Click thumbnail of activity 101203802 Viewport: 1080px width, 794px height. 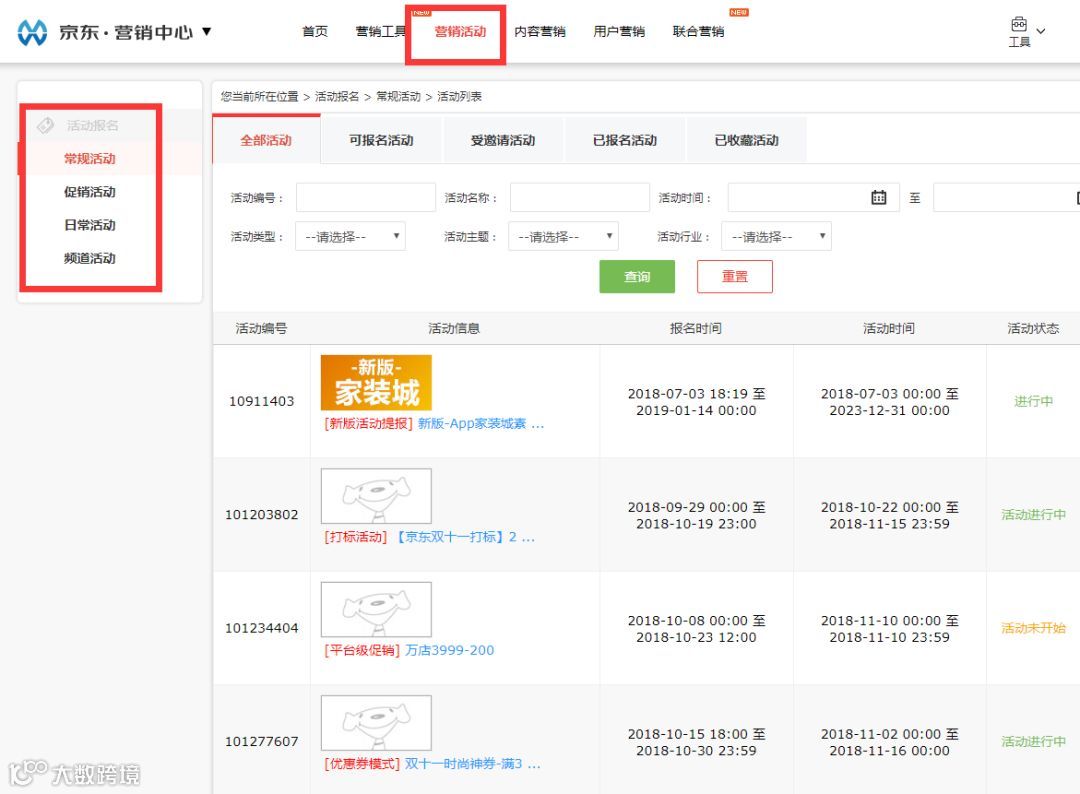(376, 496)
